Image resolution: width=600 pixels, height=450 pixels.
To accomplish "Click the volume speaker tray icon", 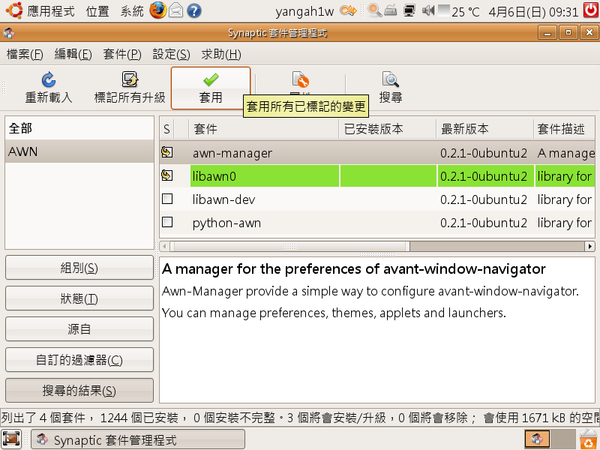I will pos(428,10).
